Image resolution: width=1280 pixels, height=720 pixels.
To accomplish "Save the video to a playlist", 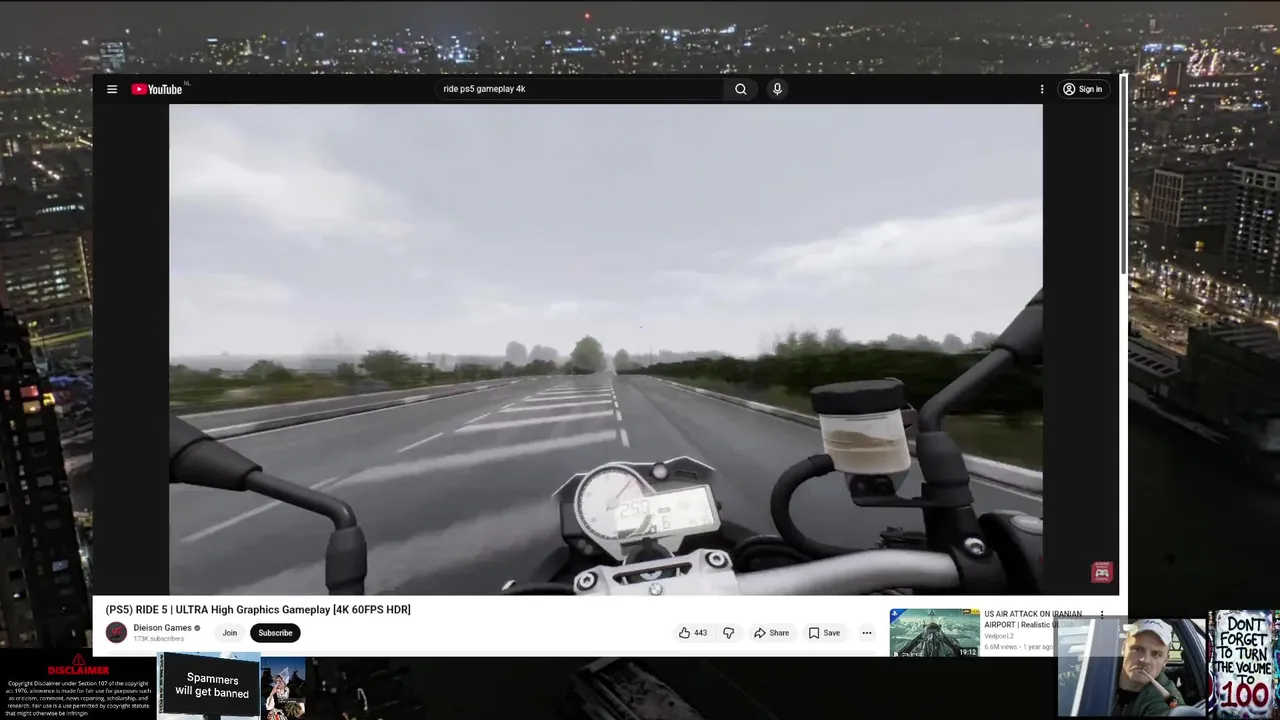I will click(x=824, y=633).
